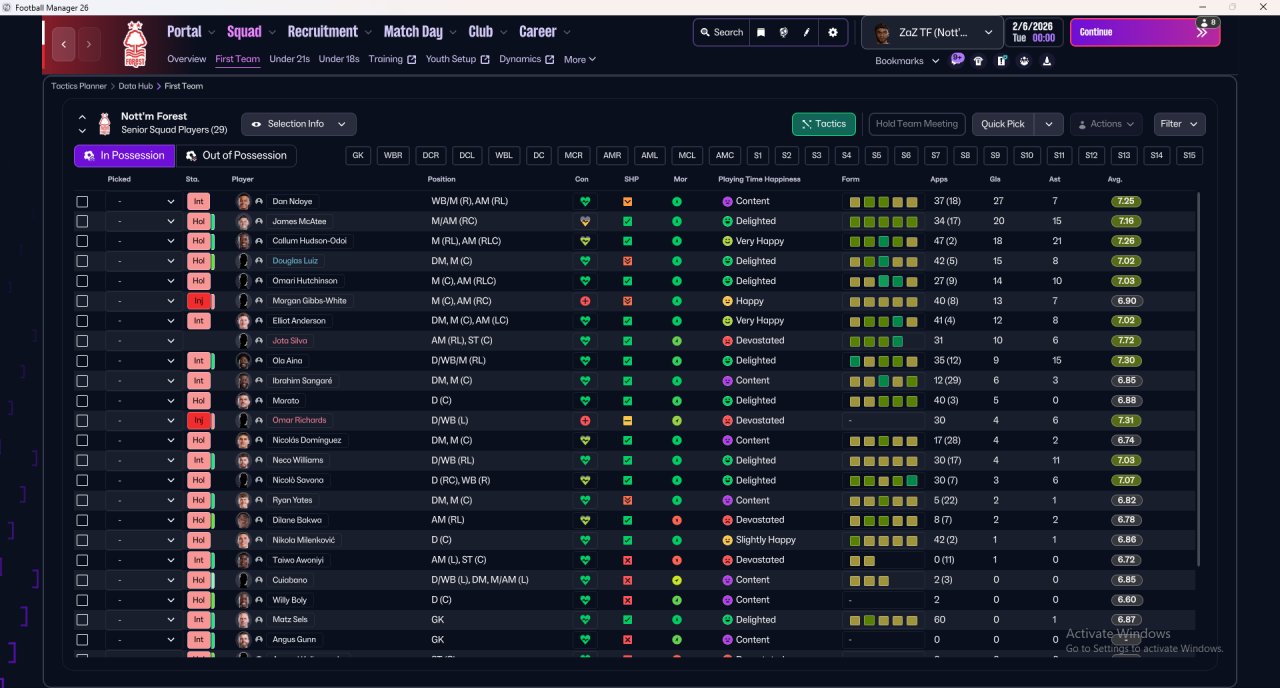
Task: Click the green average rating 7.25 badge
Action: tap(1127, 201)
